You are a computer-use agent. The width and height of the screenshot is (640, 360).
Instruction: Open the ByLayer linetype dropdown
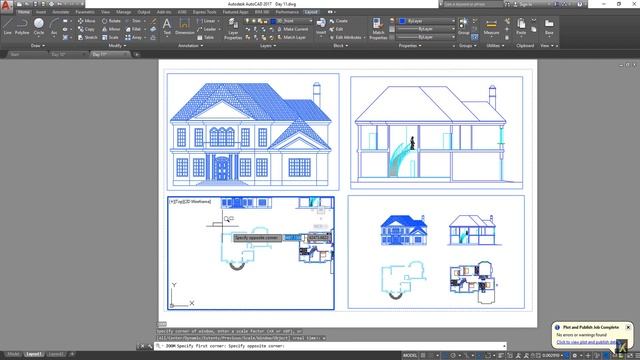coord(426,37)
